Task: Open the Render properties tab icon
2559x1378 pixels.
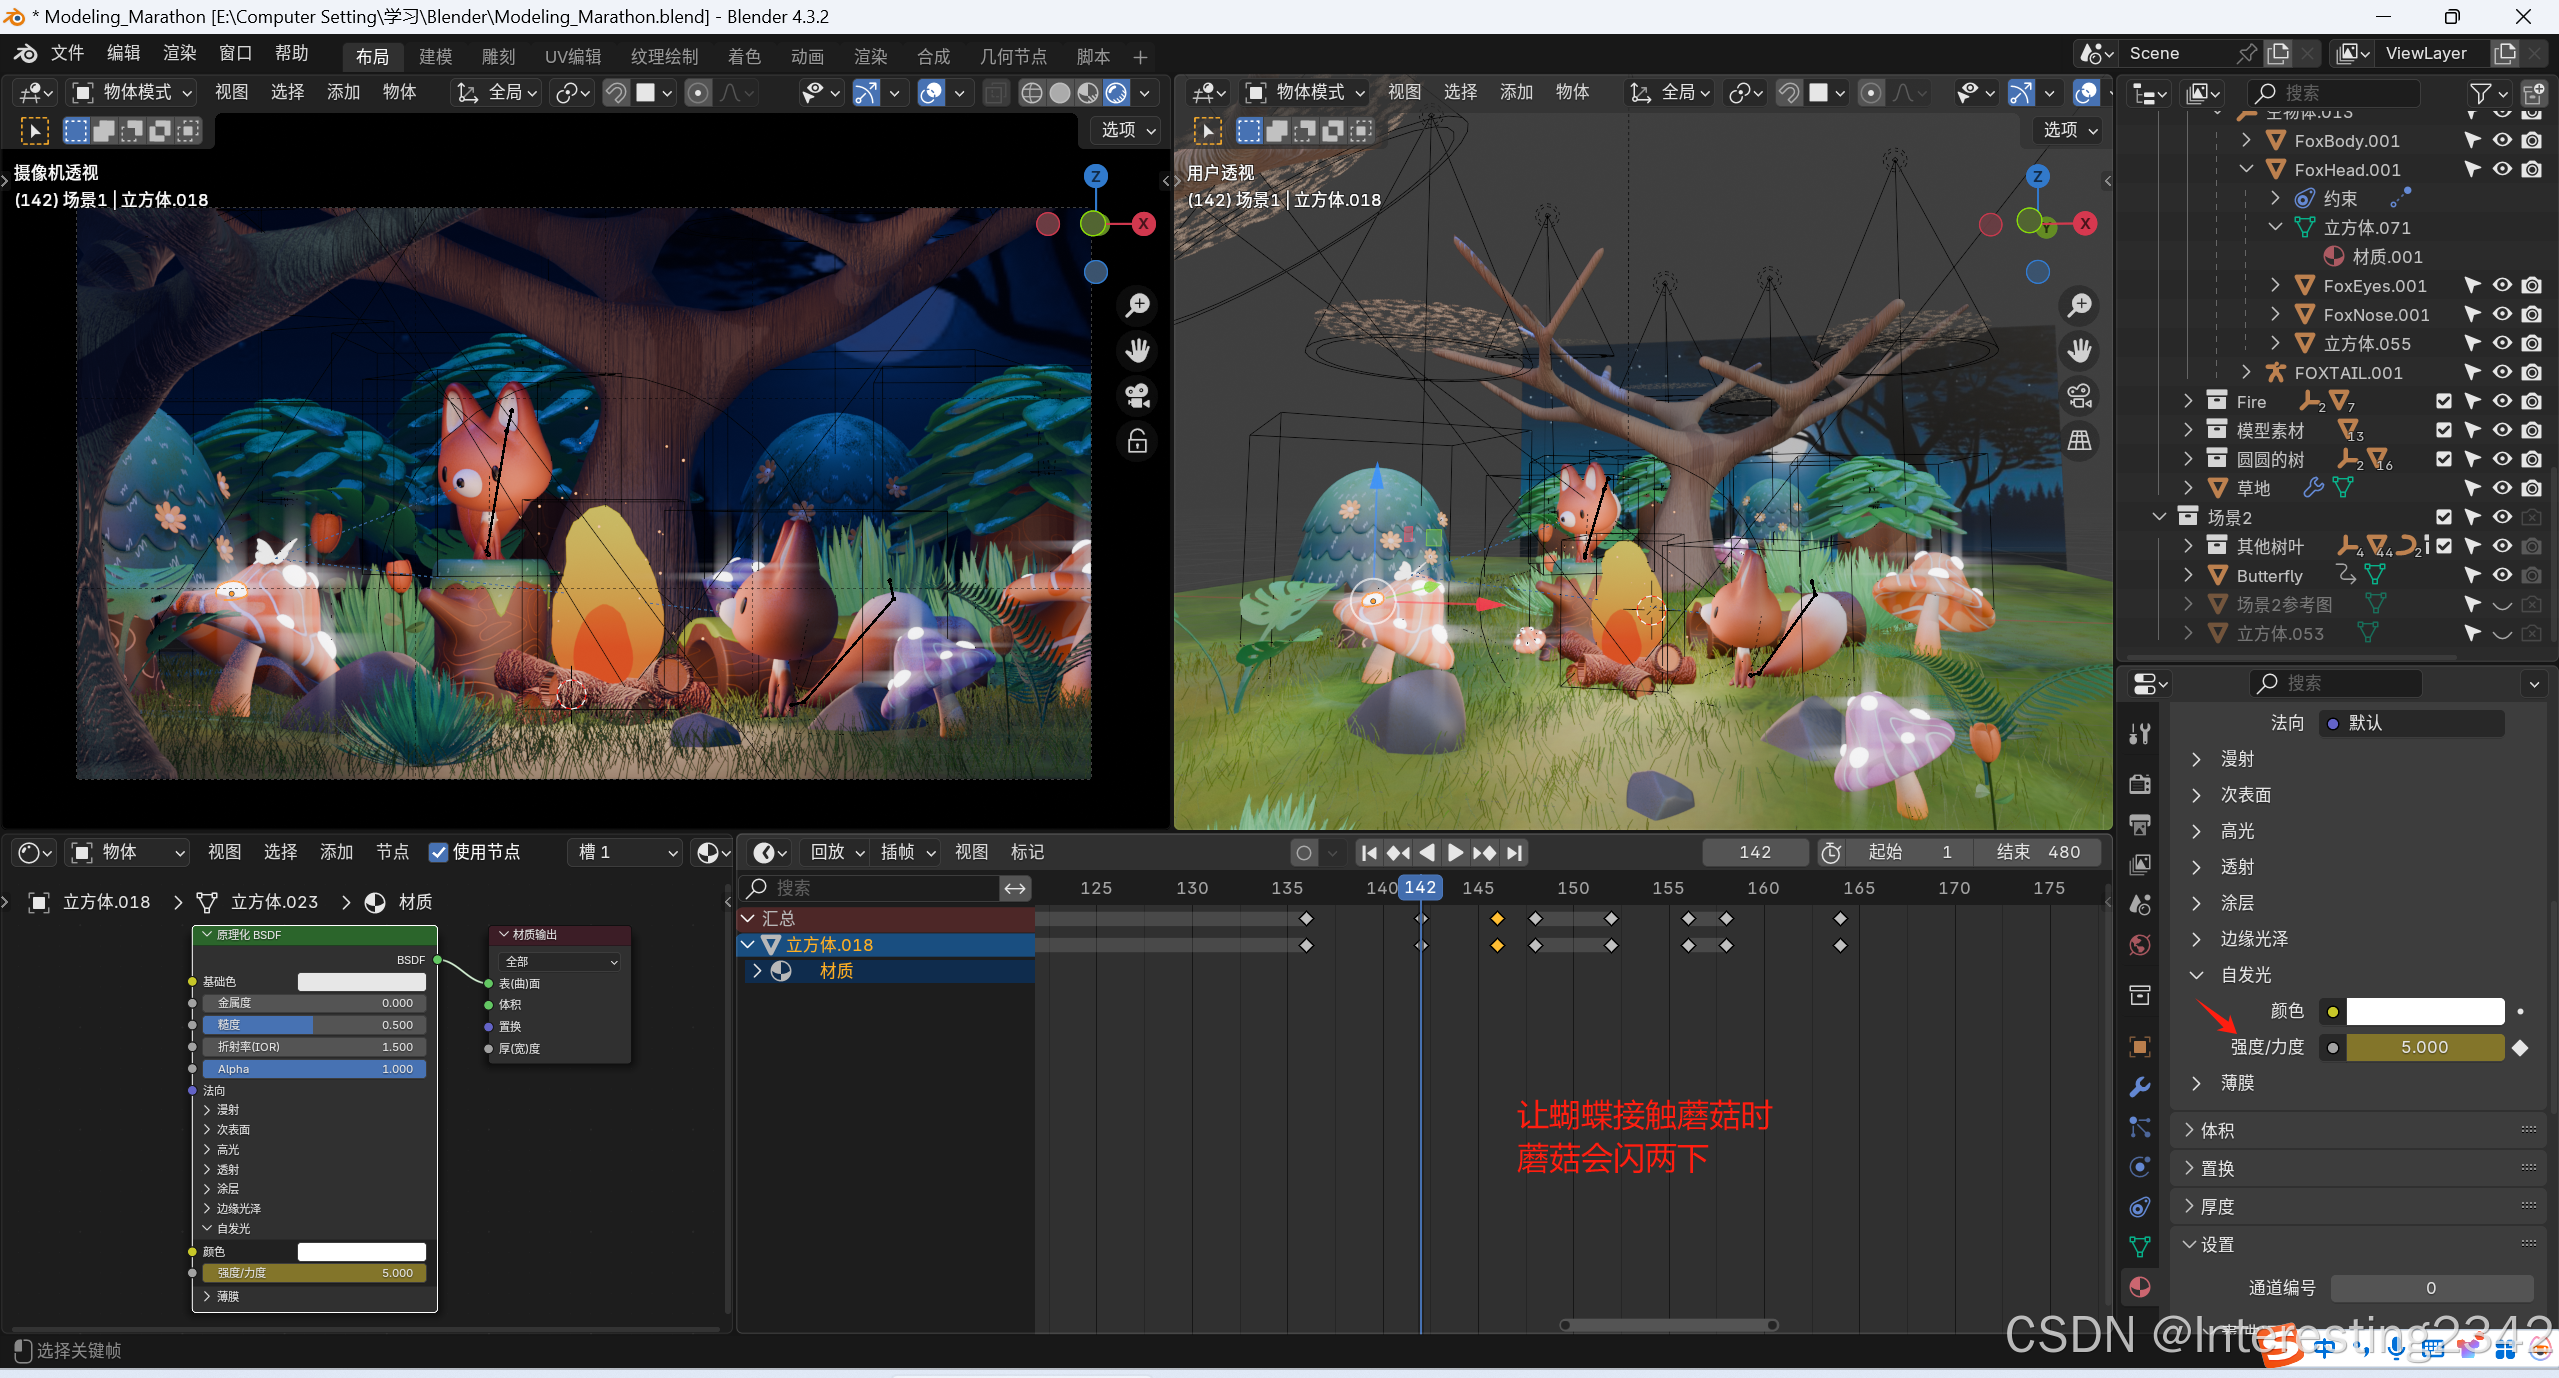Action: (x=2140, y=784)
